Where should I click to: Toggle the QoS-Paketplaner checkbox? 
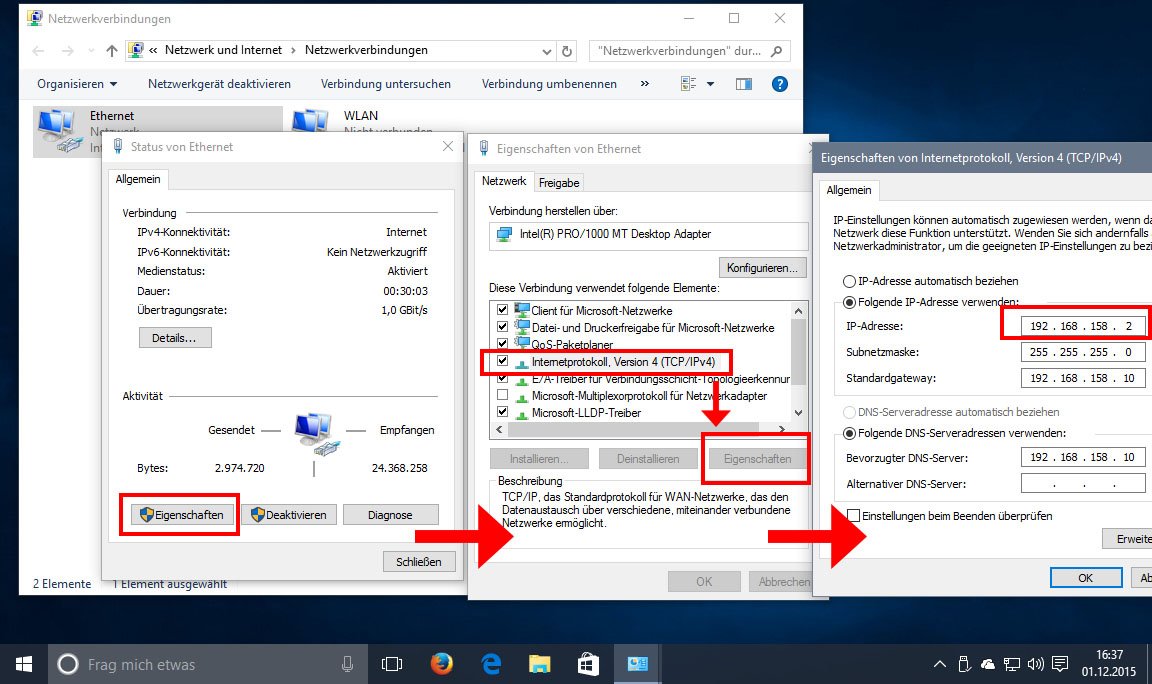(x=503, y=343)
